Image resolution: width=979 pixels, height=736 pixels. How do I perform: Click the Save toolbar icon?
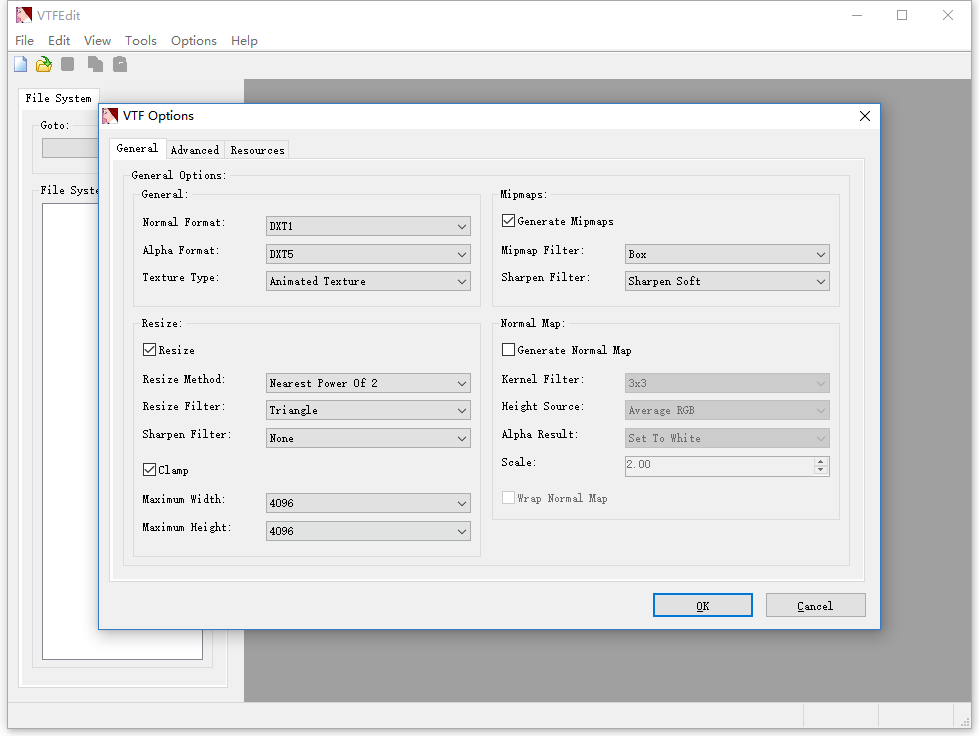tap(68, 64)
